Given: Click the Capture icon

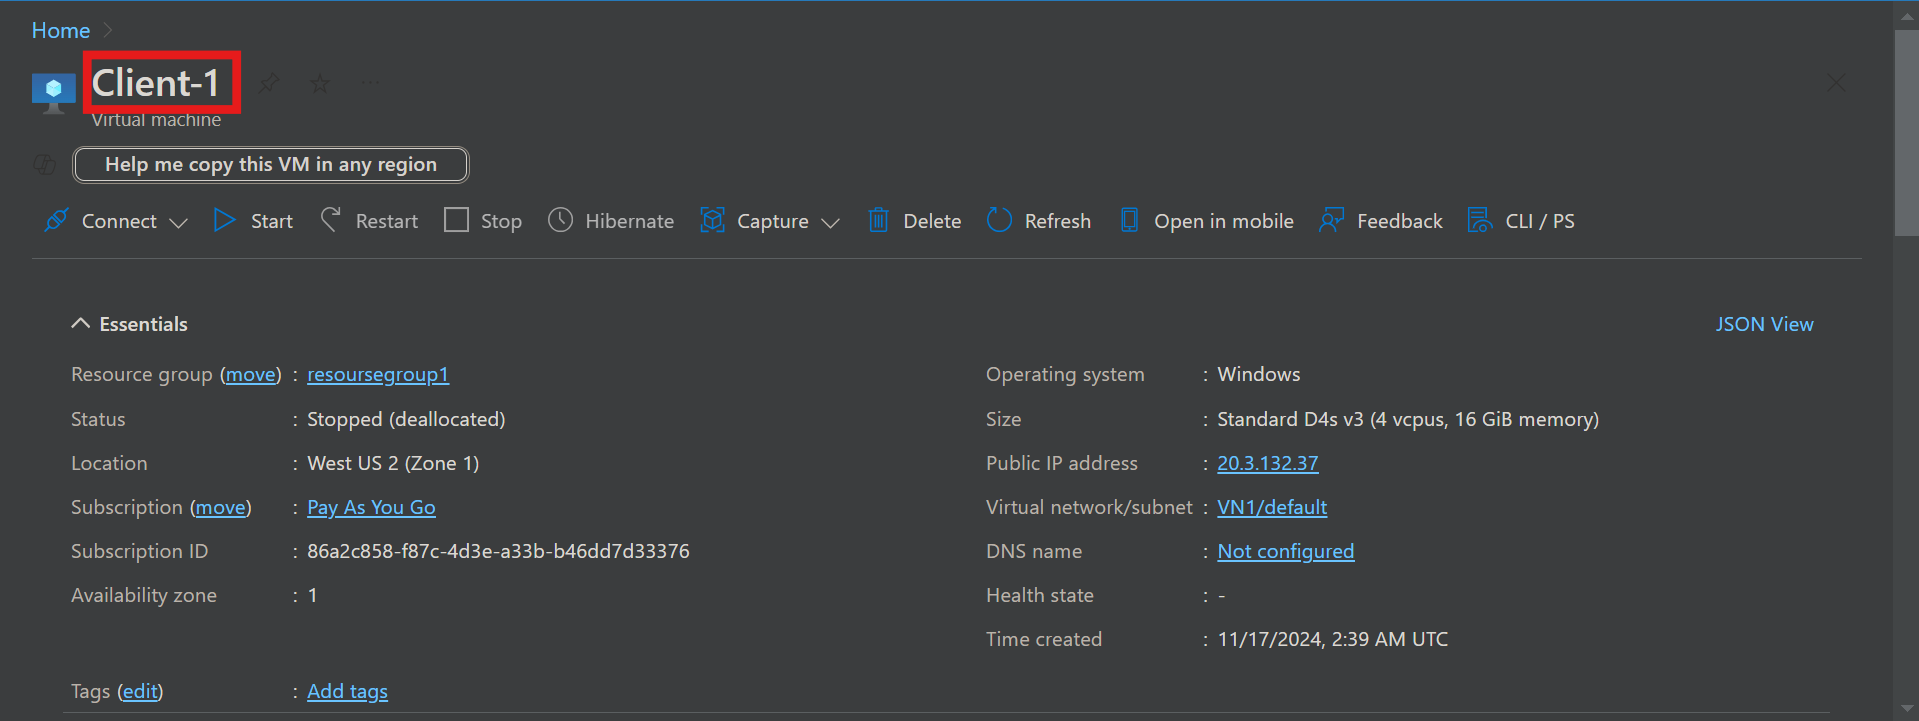Looking at the screenshot, I should pos(712,220).
